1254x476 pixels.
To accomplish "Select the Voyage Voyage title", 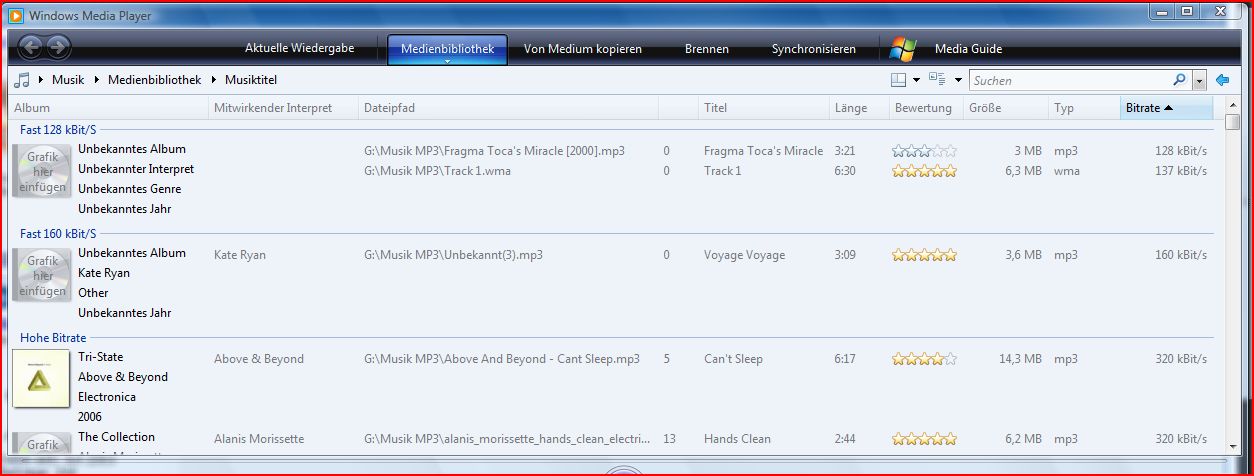I will coord(744,255).
